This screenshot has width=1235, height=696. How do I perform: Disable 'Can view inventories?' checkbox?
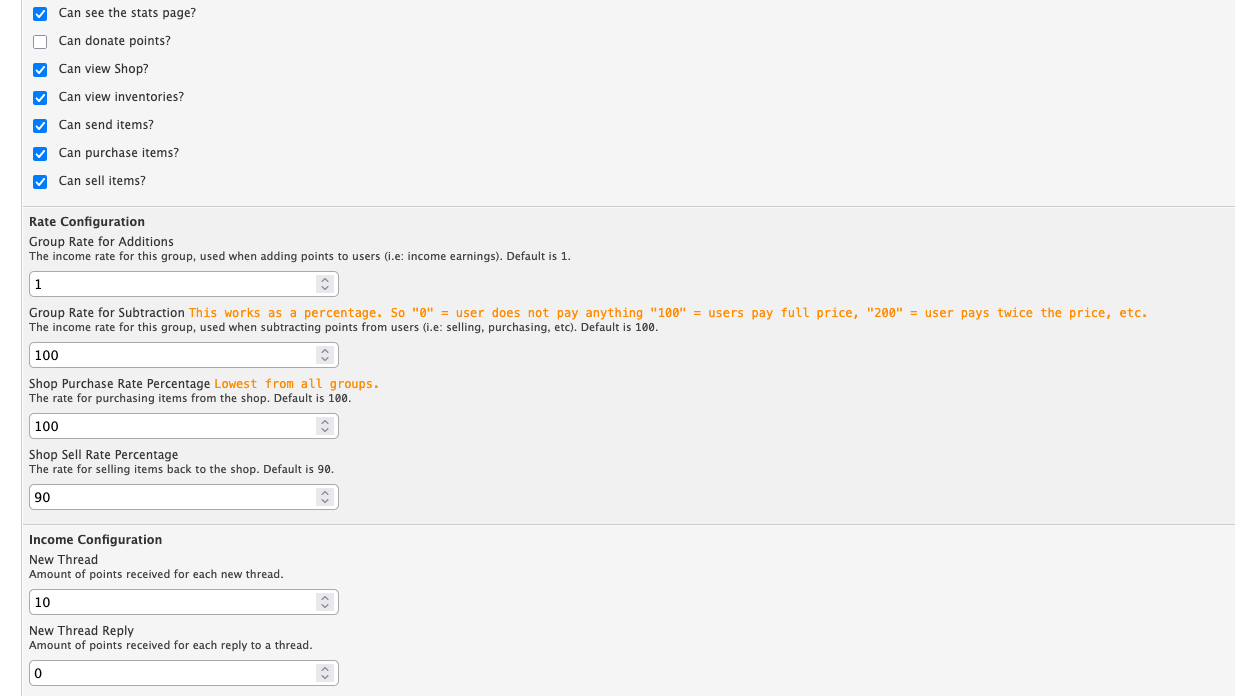pyautogui.click(x=40, y=98)
